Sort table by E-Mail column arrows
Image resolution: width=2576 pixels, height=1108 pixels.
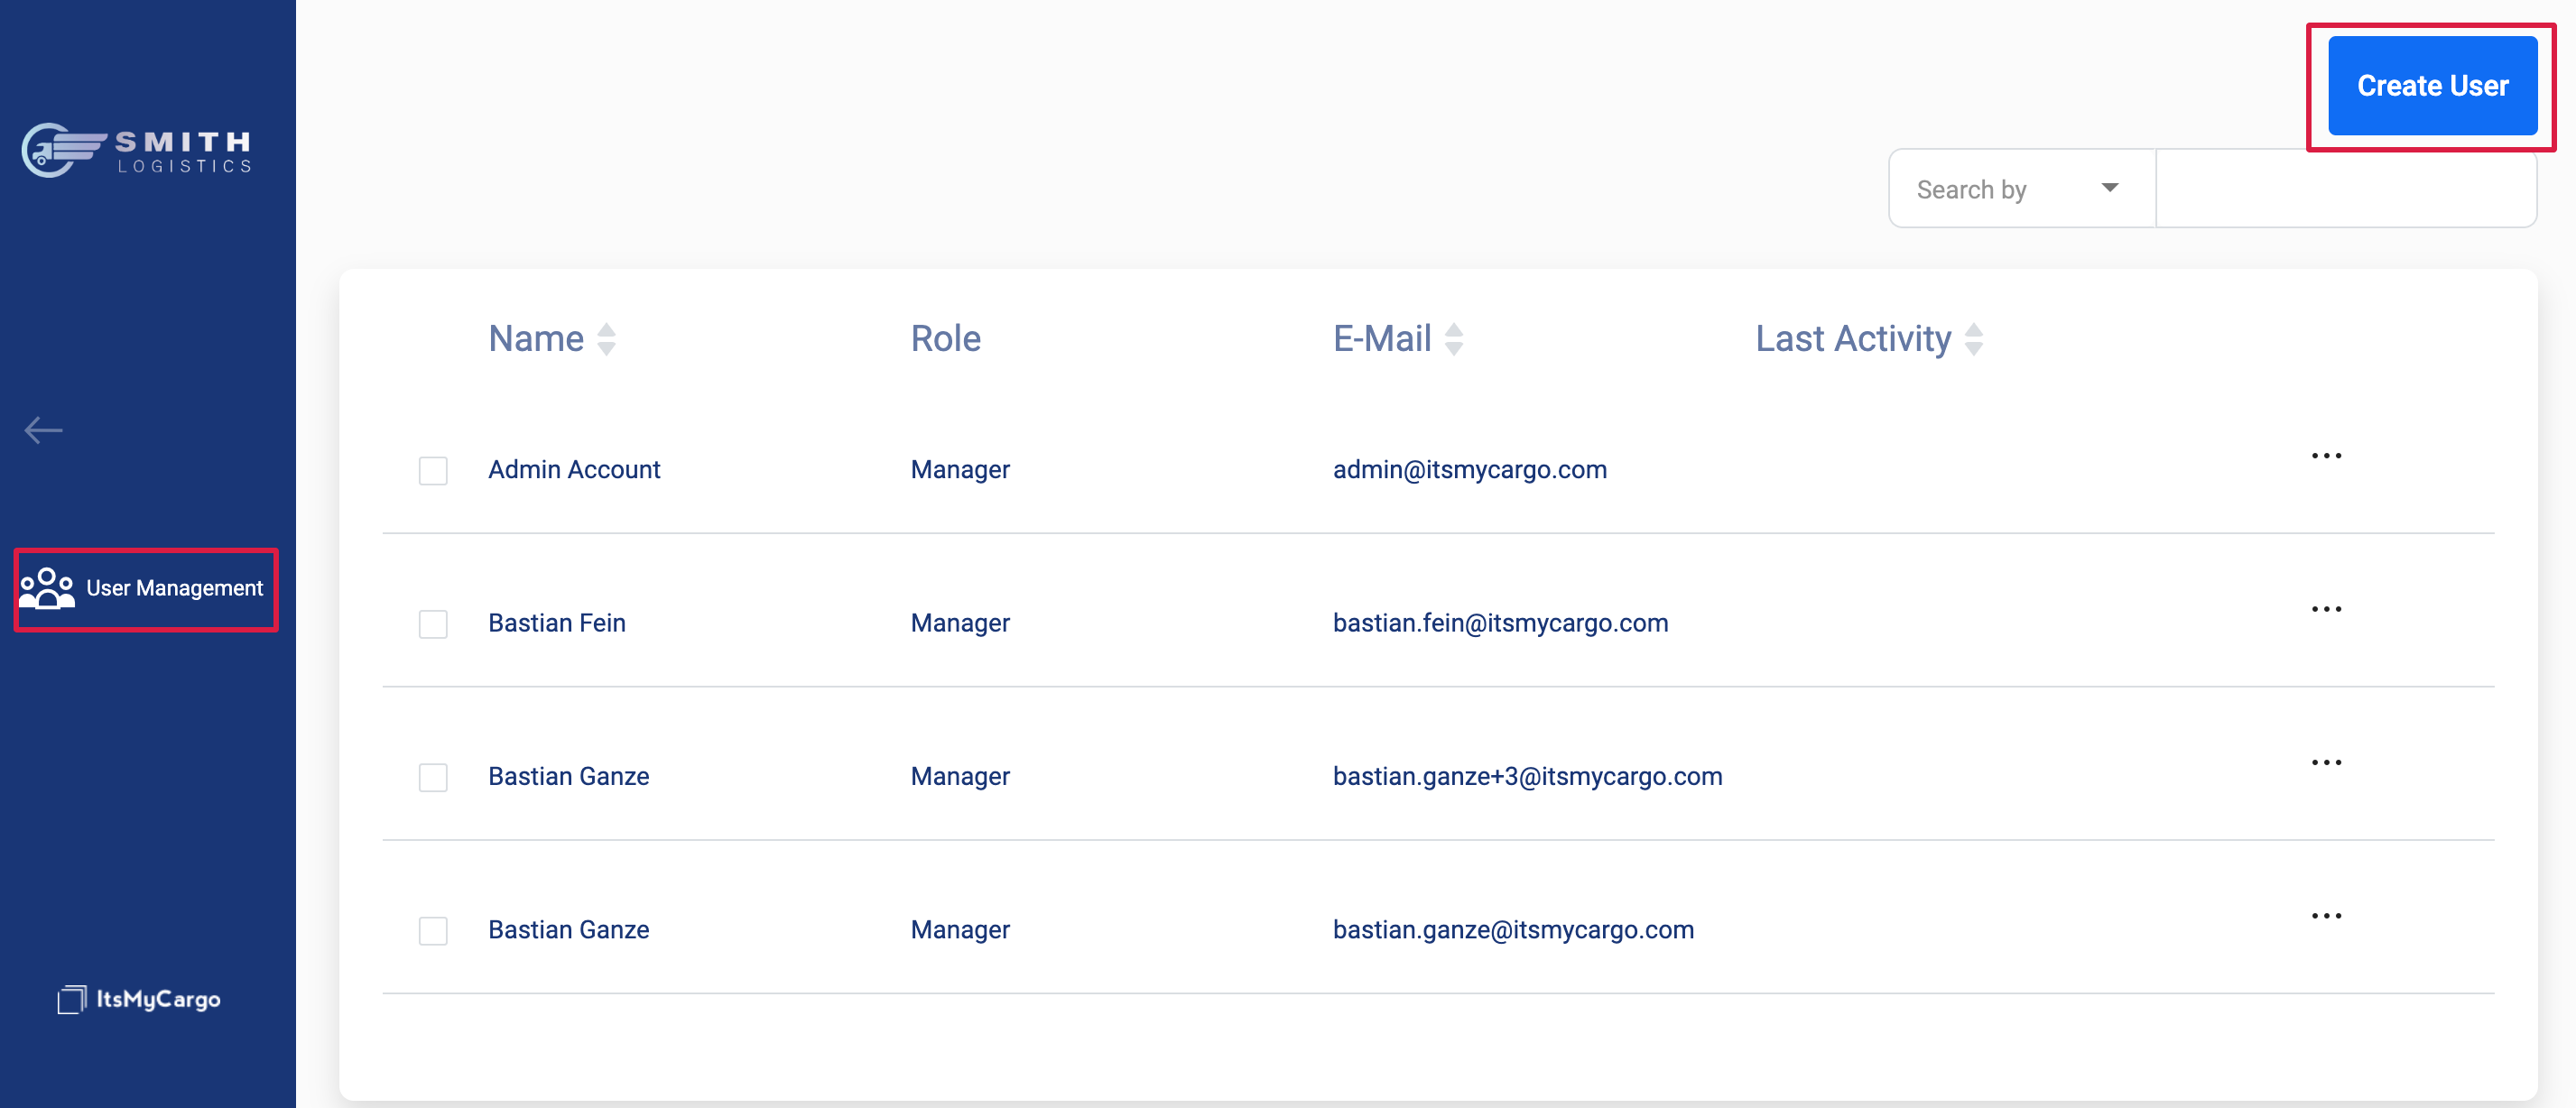click(x=1454, y=339)
